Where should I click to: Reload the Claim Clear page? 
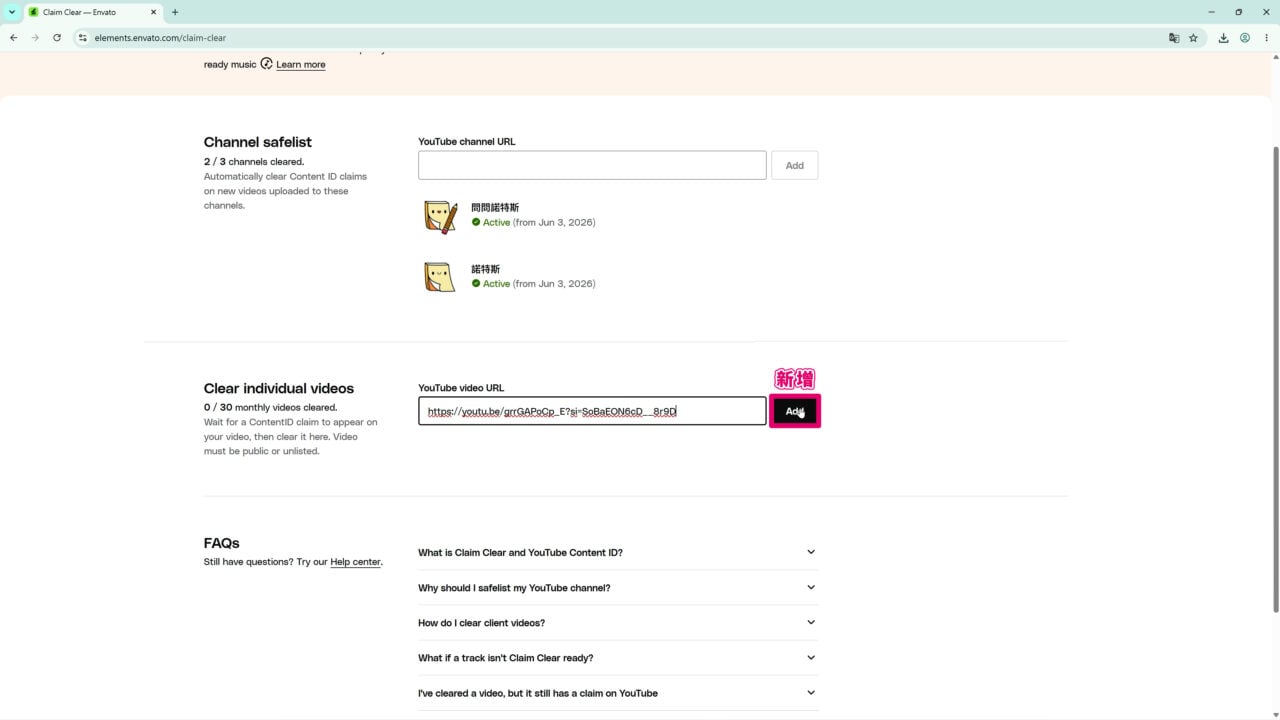[57, 38]
